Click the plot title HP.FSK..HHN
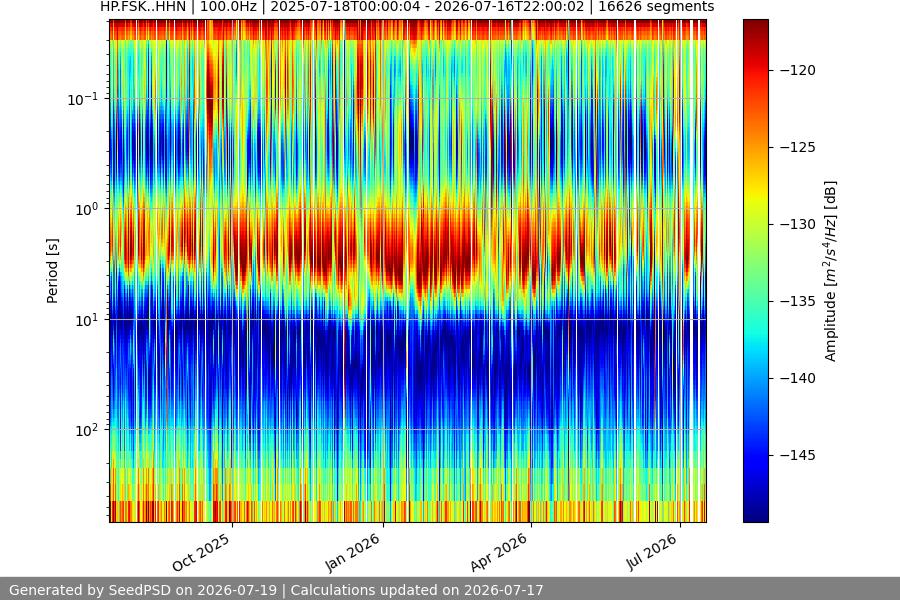 point(143,7)
